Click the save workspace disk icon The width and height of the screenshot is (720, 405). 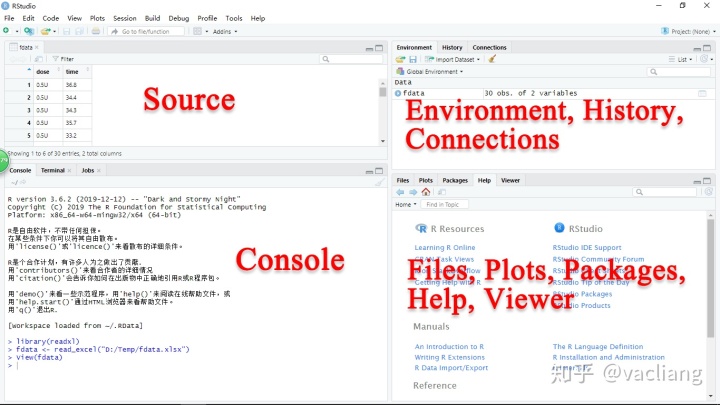(x=413, y=59)
